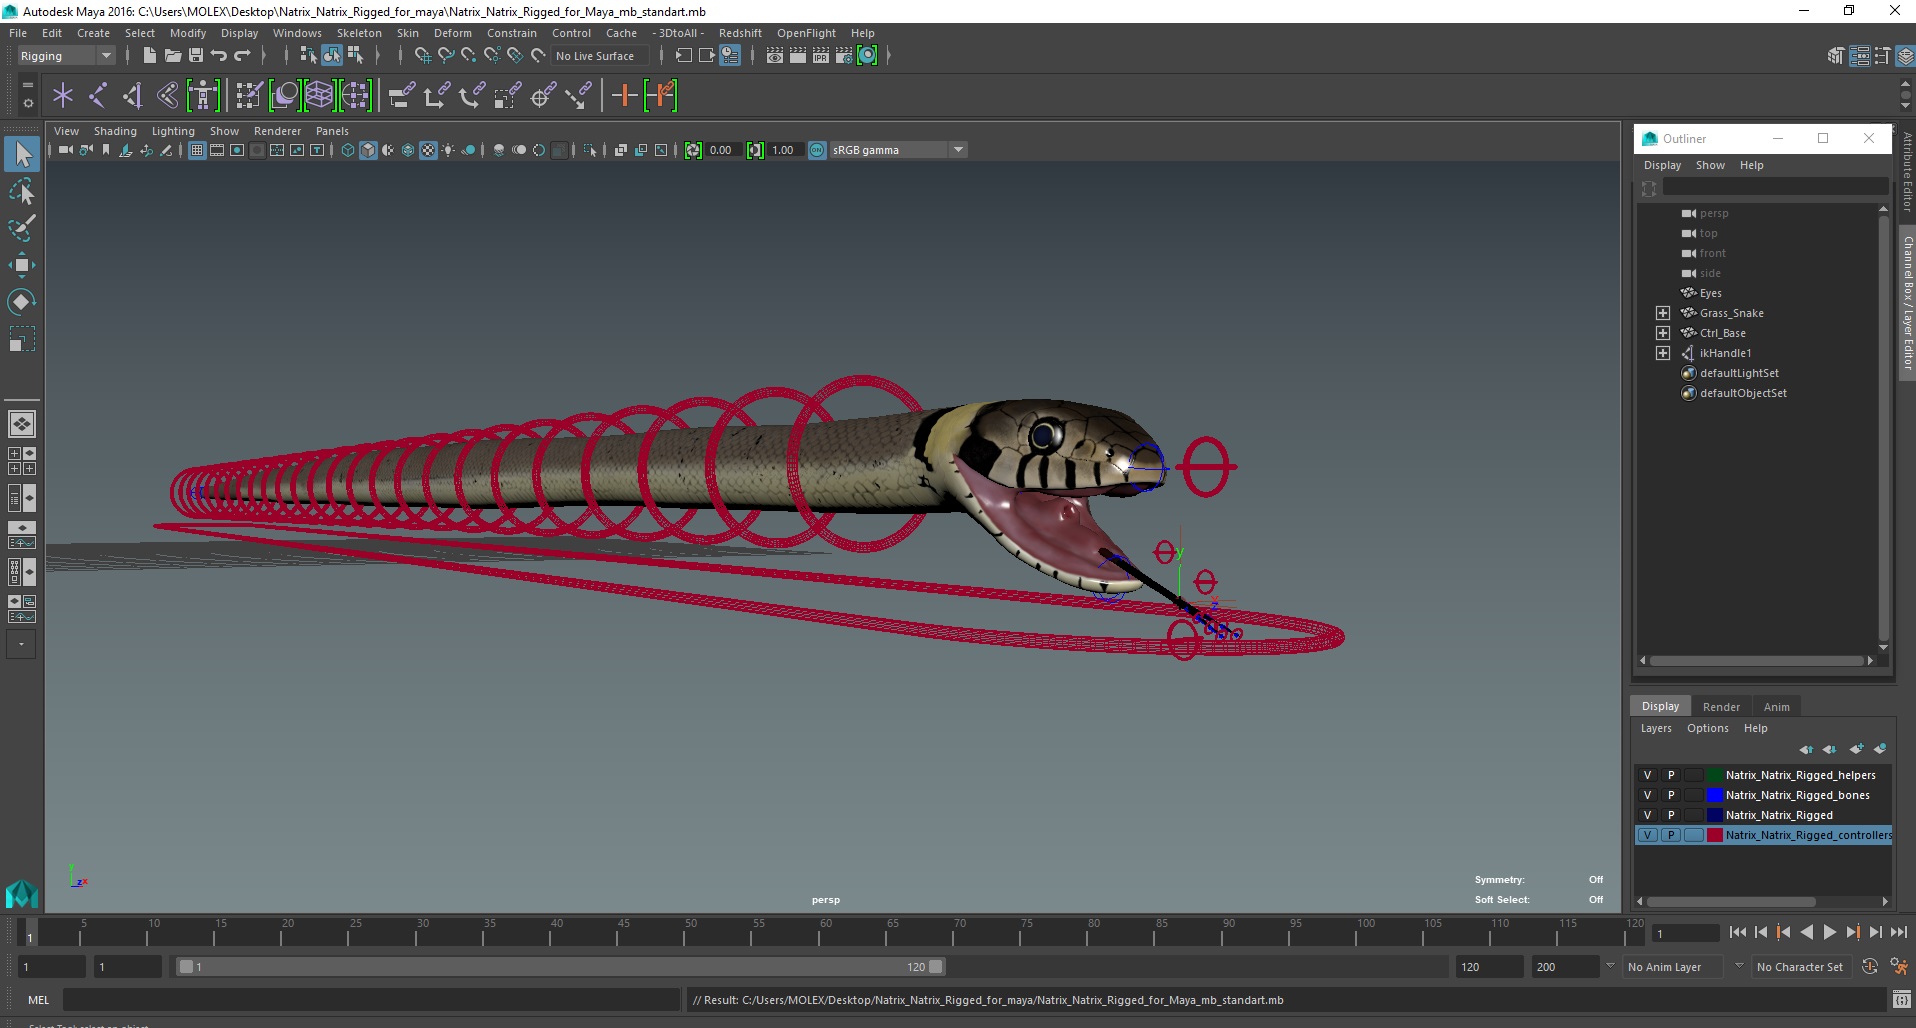
Task: Click the play forward button
Action: pos(1829,932)
